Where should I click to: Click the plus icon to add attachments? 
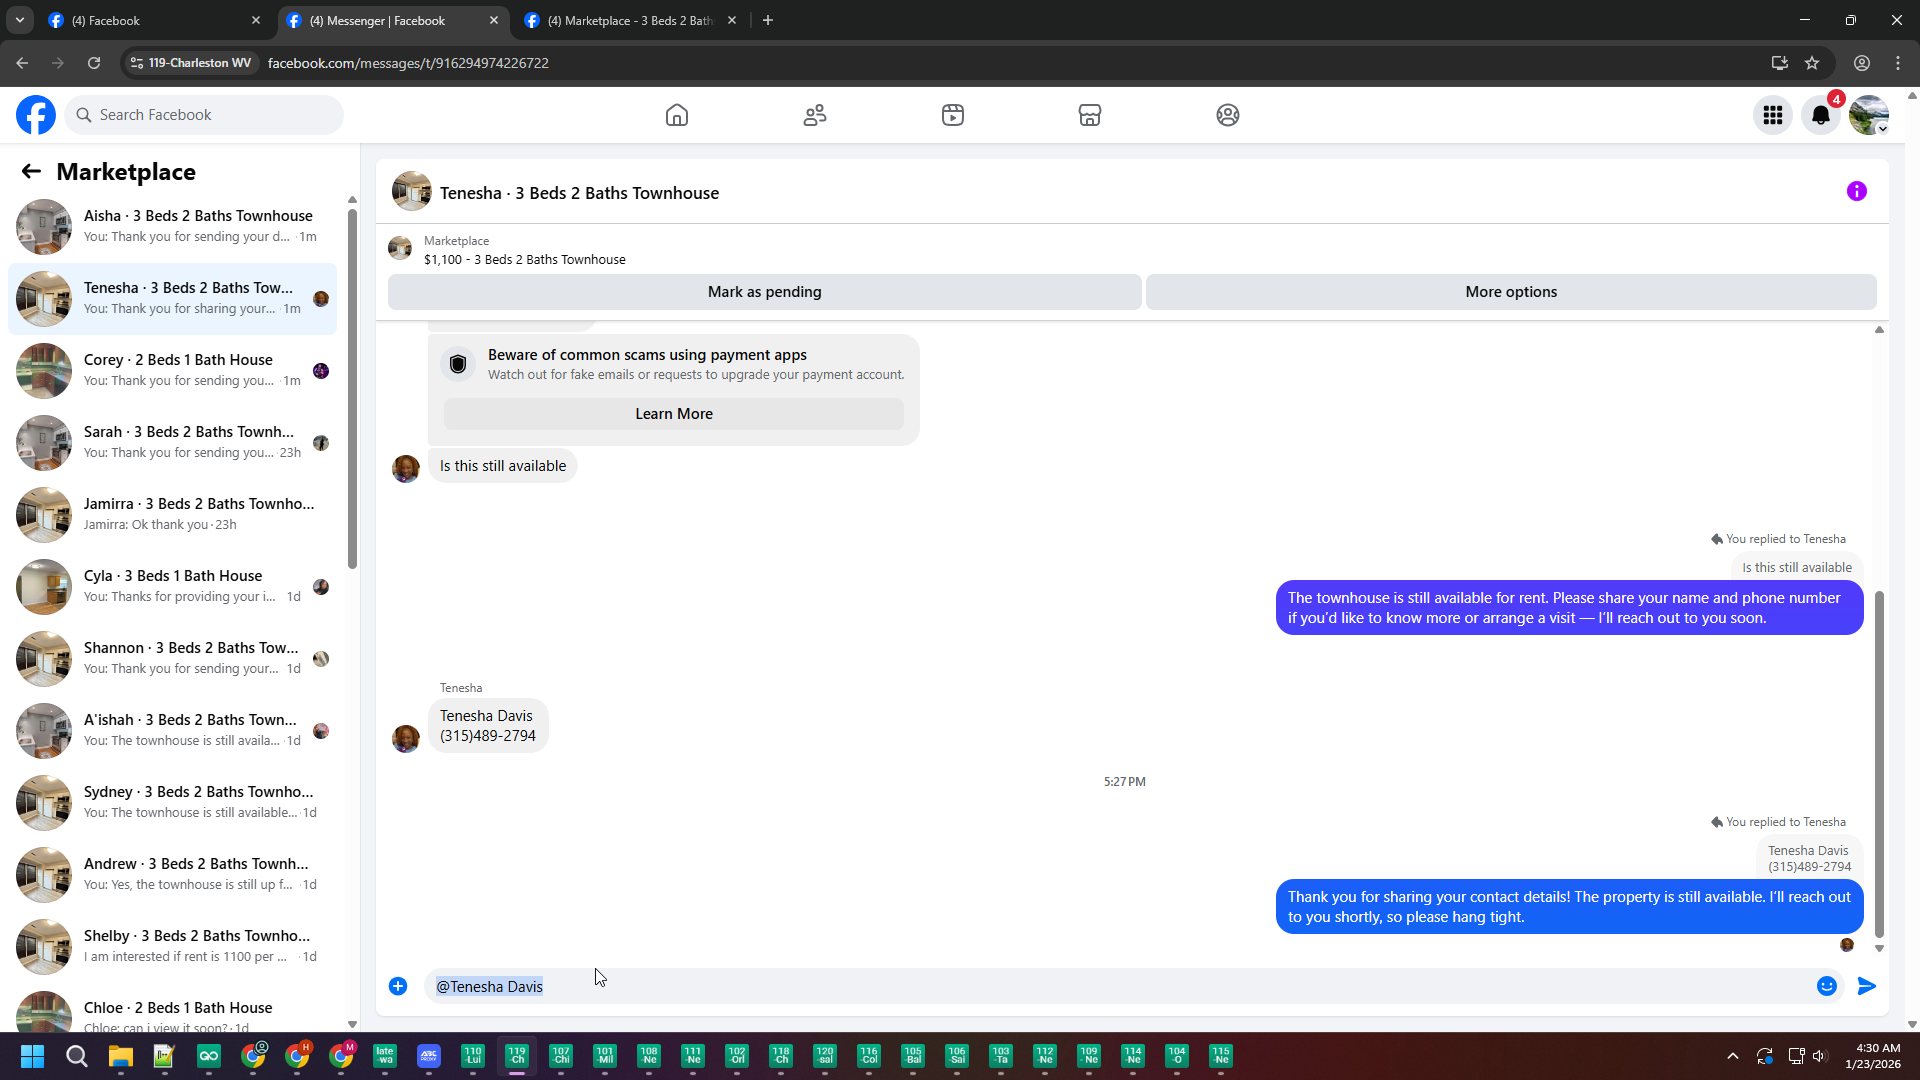[x=398, y=987]
